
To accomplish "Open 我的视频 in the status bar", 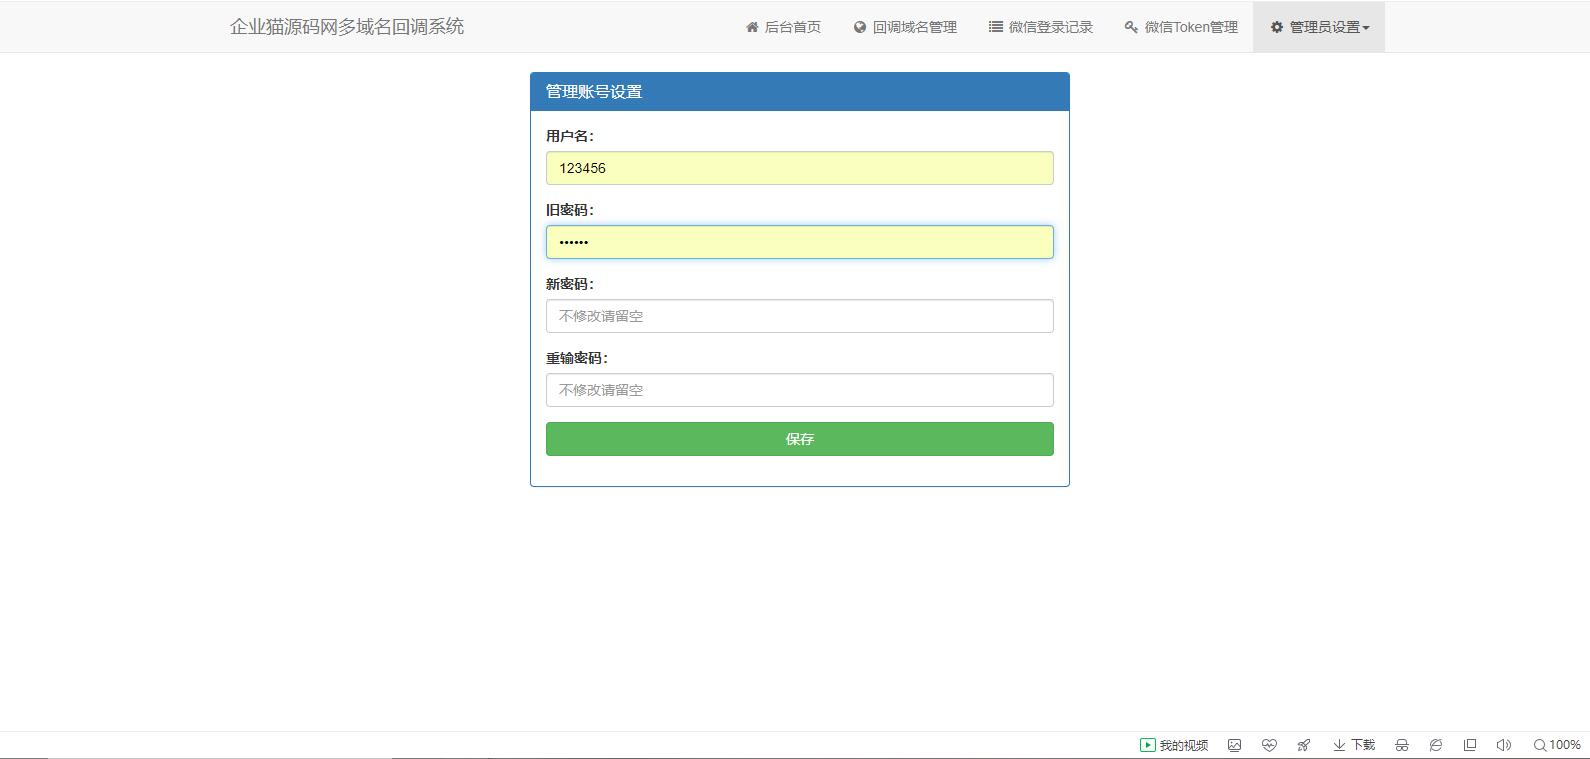I will click(1174, 745).
